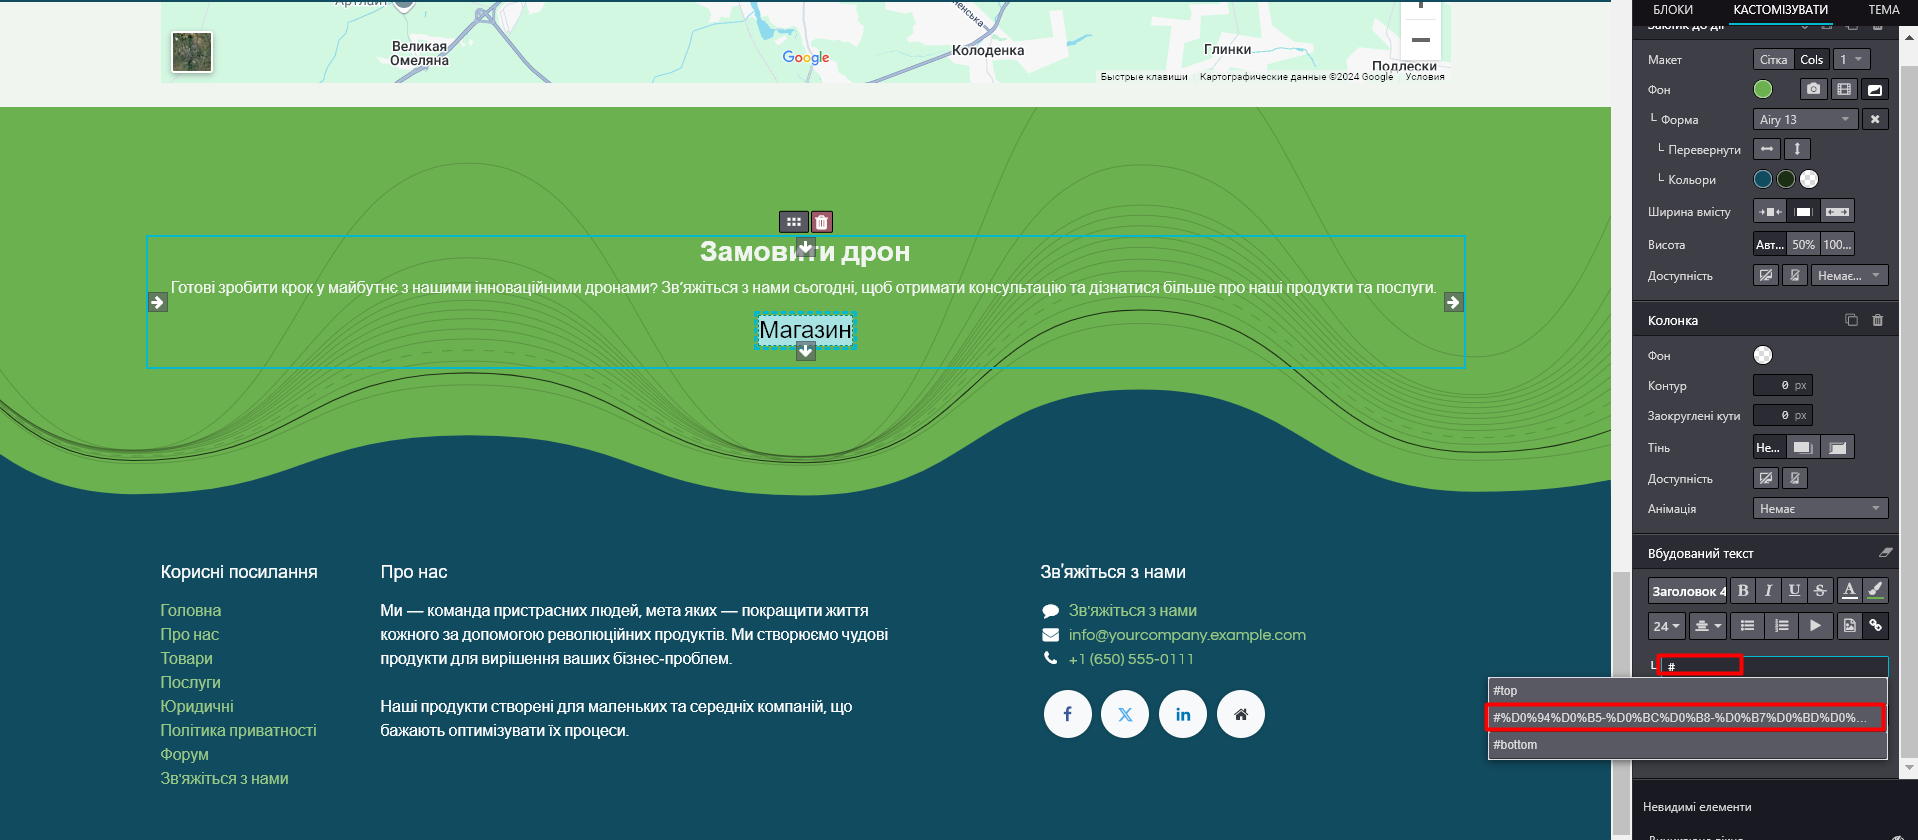1918x840 pixels.
Task: Delete the Колонка block using trash icon
Action: [x=1877, y=321]
